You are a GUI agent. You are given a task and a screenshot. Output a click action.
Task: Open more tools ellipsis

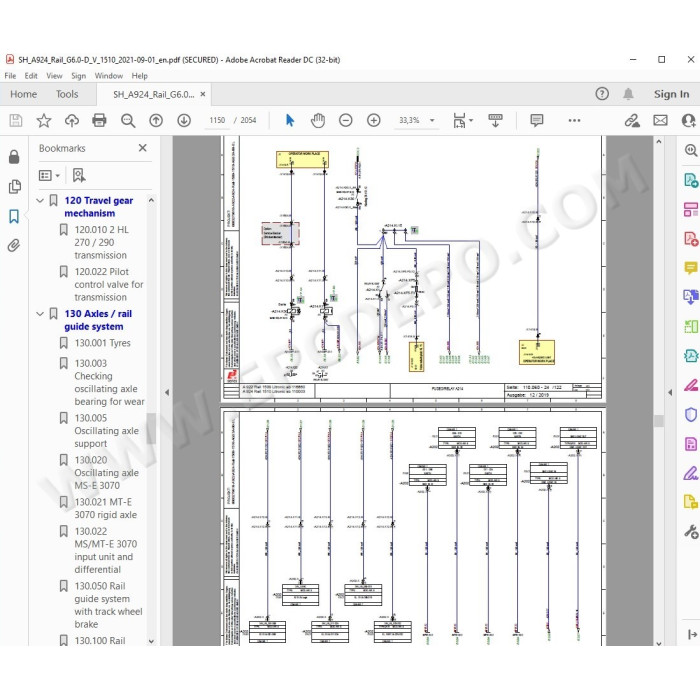575,120
